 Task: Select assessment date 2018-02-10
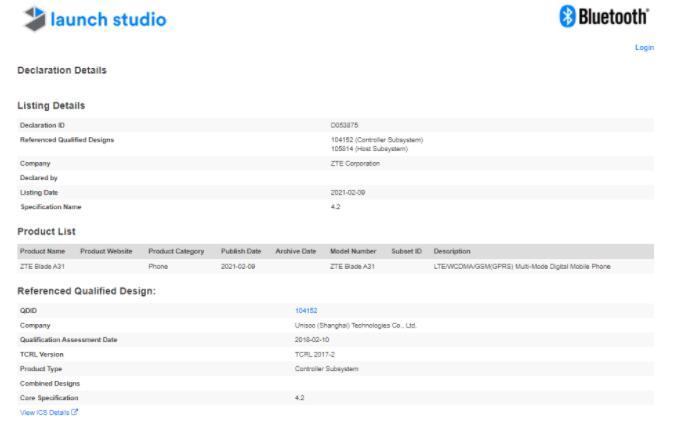(x=312, y=340)
